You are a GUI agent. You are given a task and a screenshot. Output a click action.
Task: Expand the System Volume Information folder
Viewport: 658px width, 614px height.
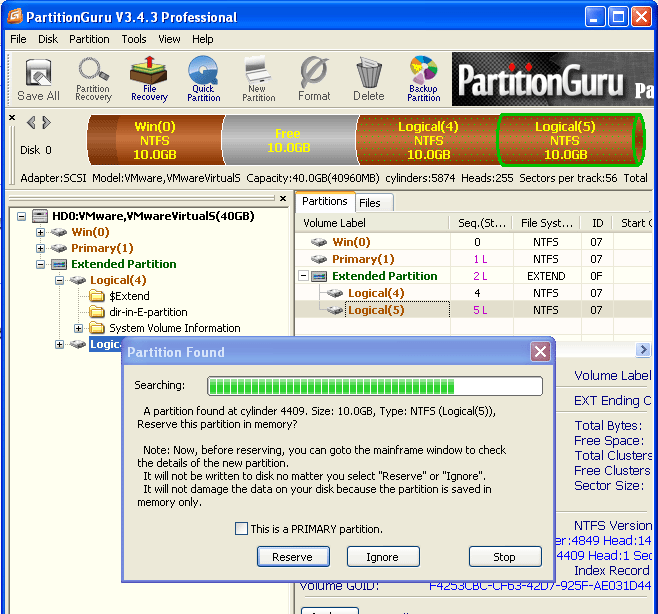coord(78,328)
